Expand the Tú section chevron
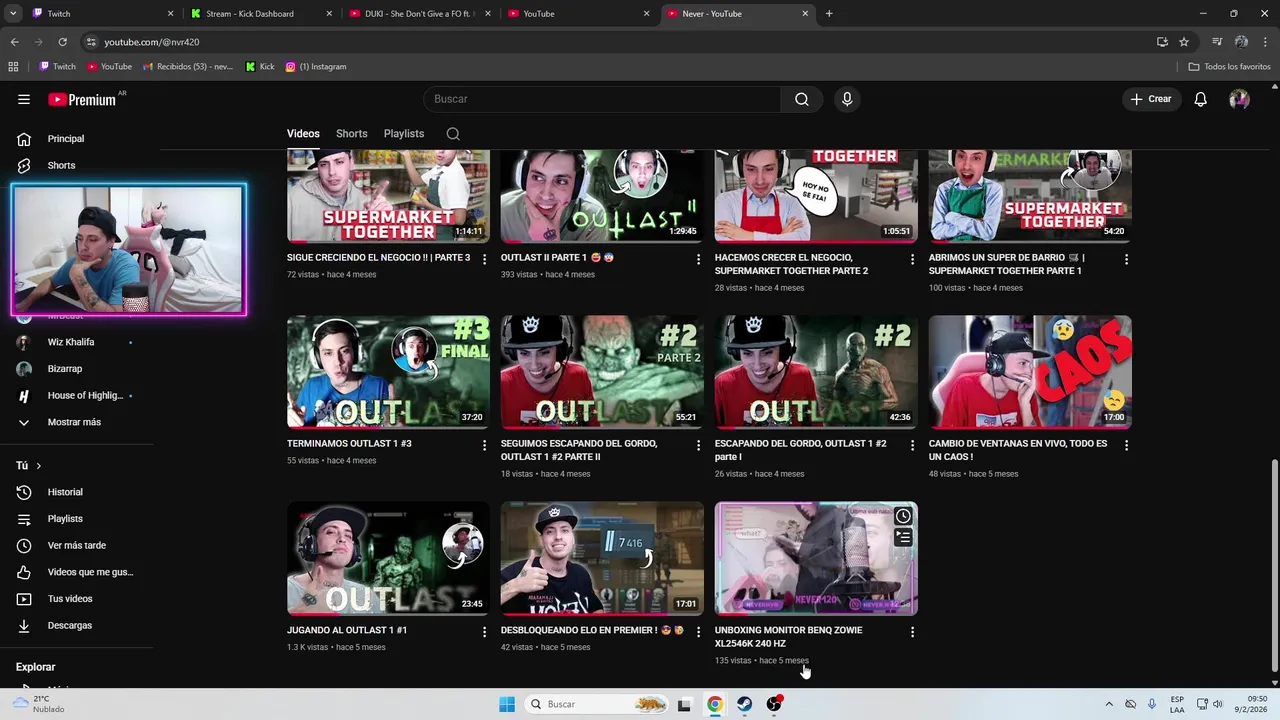The width and height of the screenshot is (1280, 720). point(38,466)
